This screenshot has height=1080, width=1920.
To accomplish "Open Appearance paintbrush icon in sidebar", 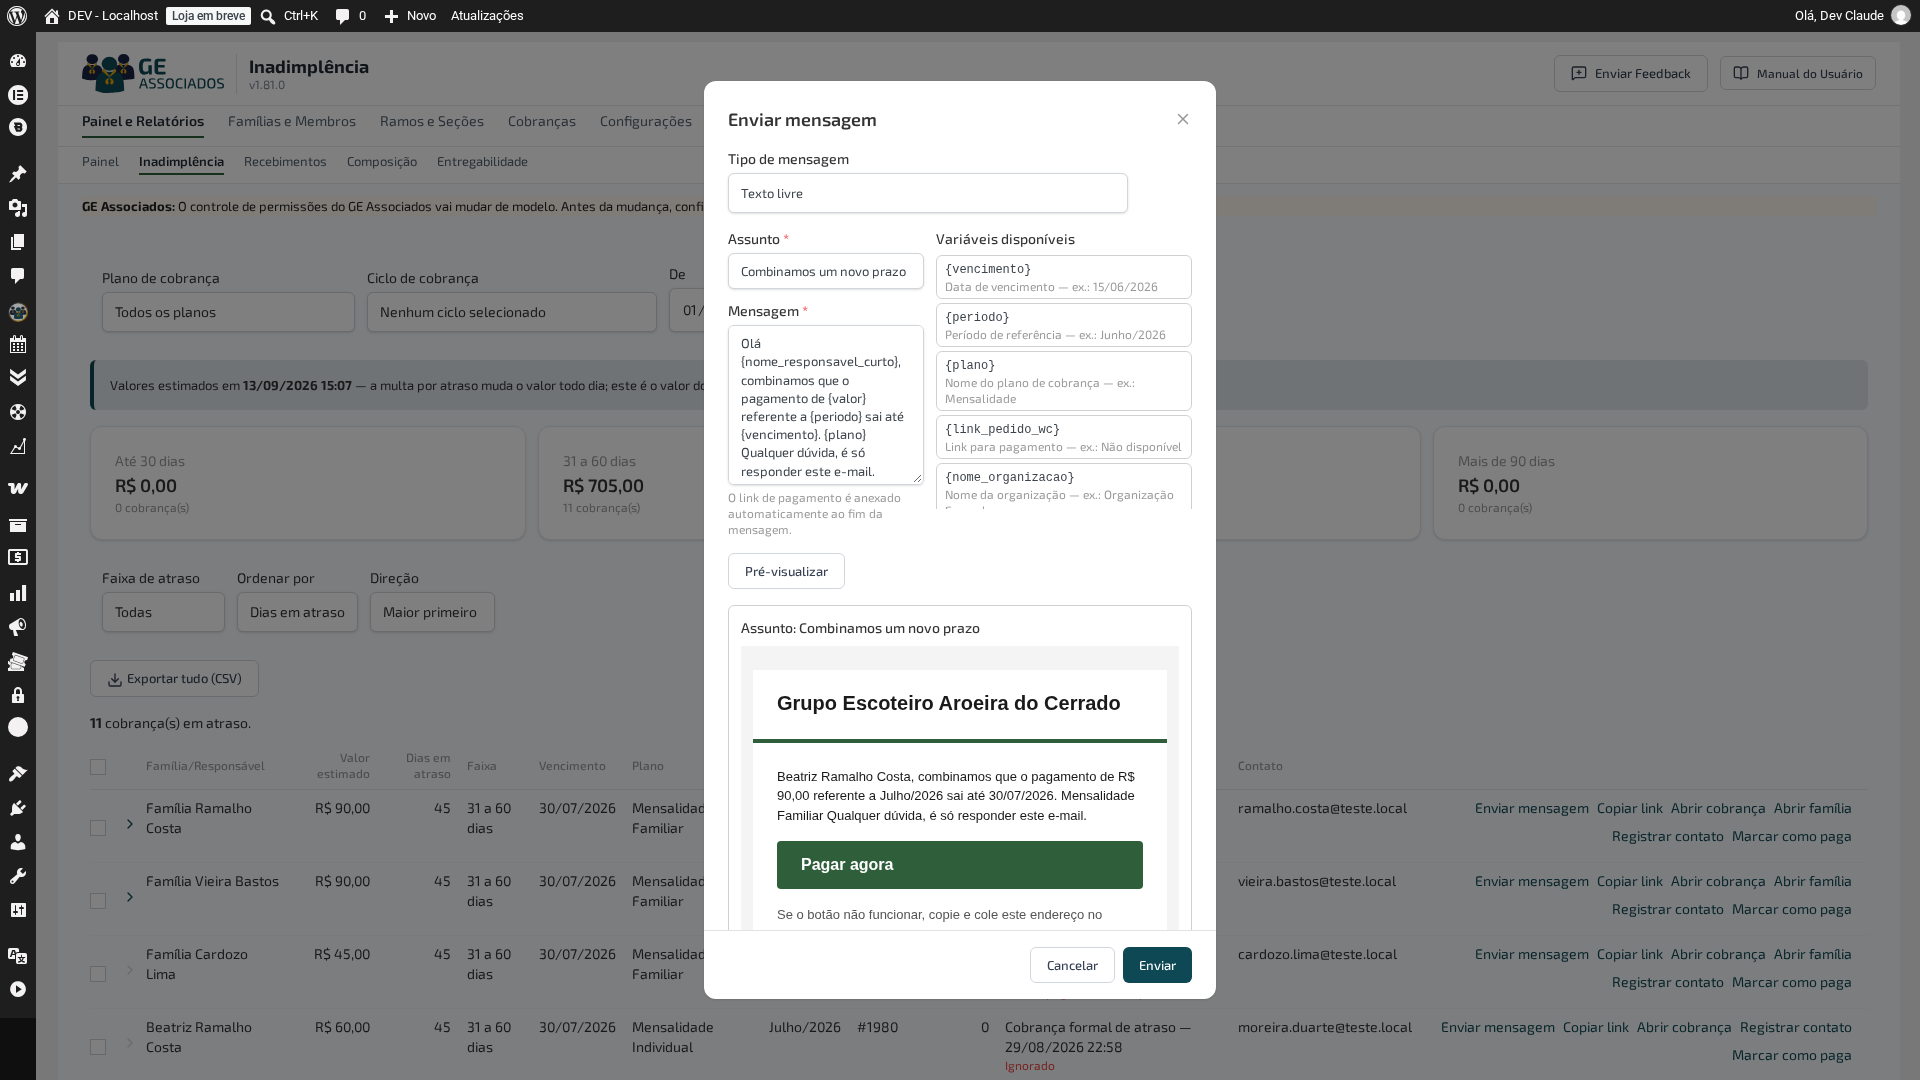I will point(18,774).
